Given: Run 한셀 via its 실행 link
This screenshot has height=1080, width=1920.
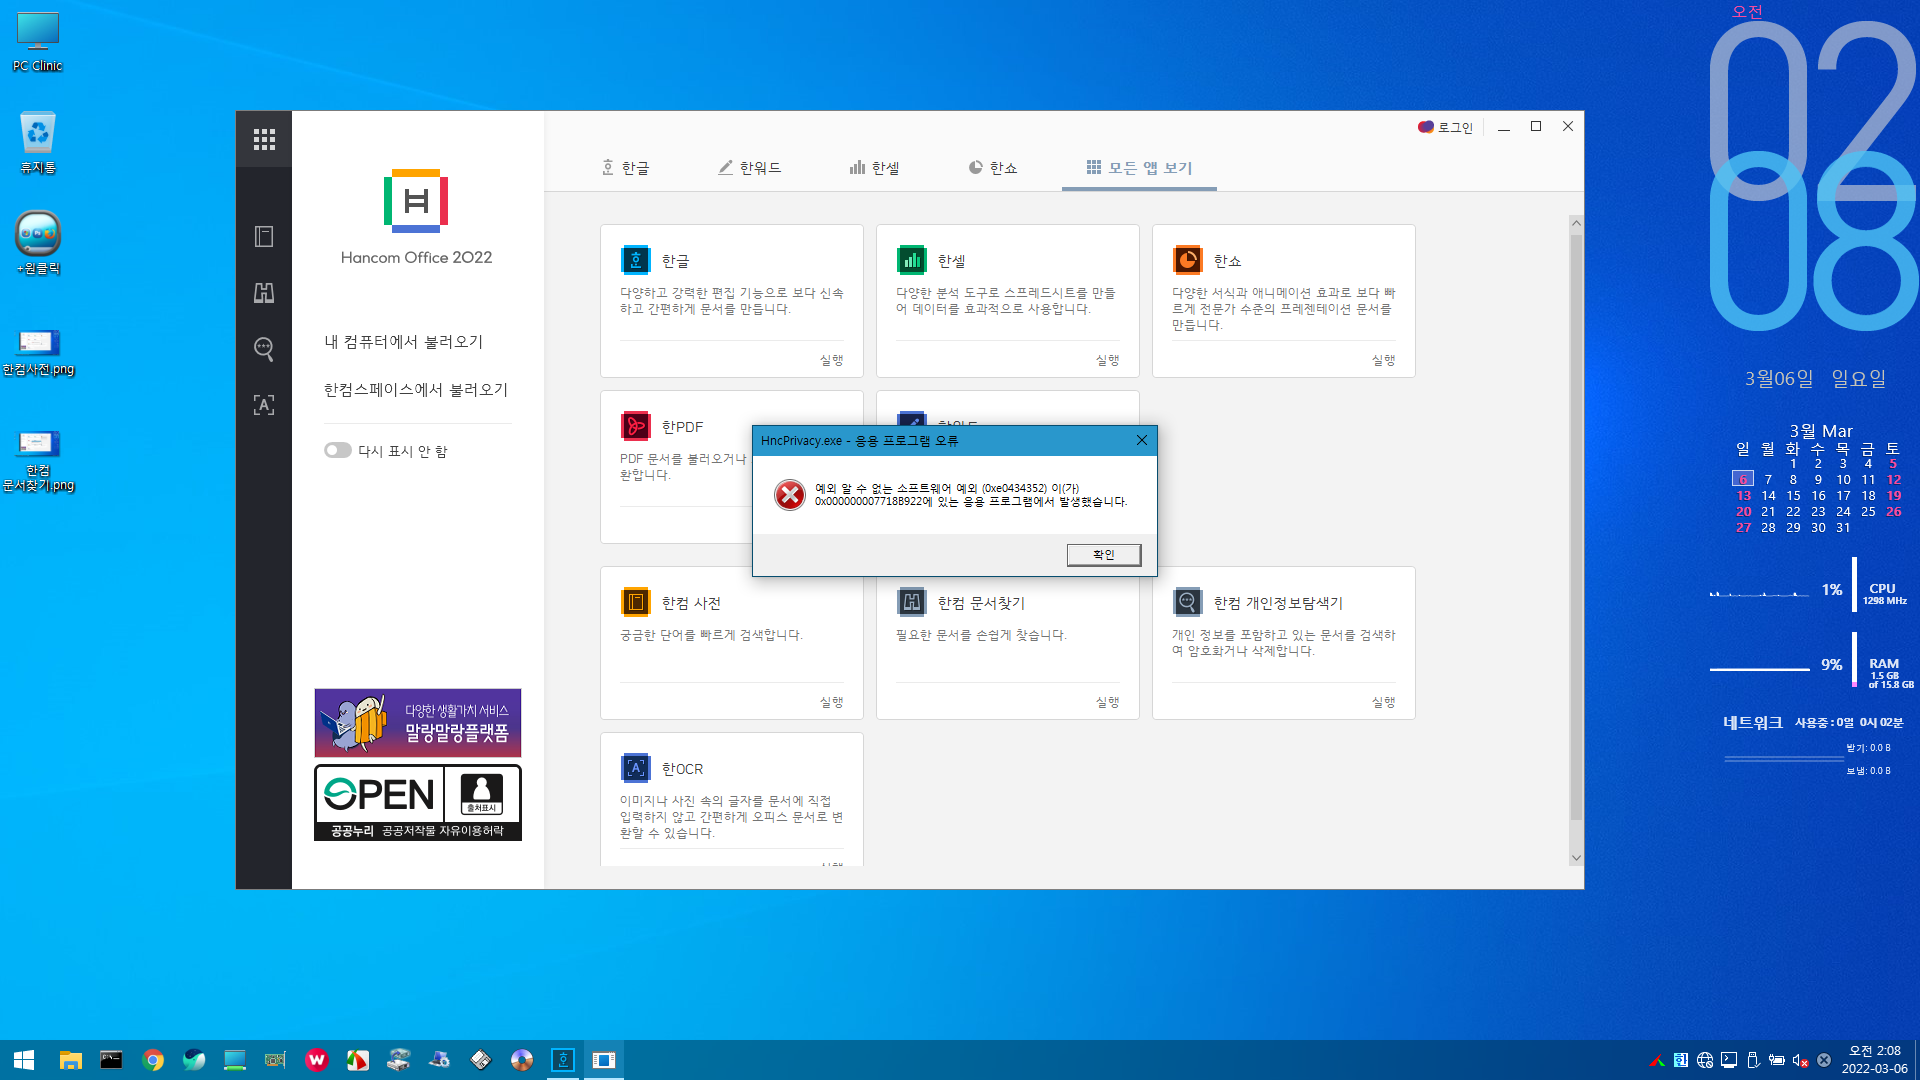Looking at the screenshot, I should pos(1107,360).
